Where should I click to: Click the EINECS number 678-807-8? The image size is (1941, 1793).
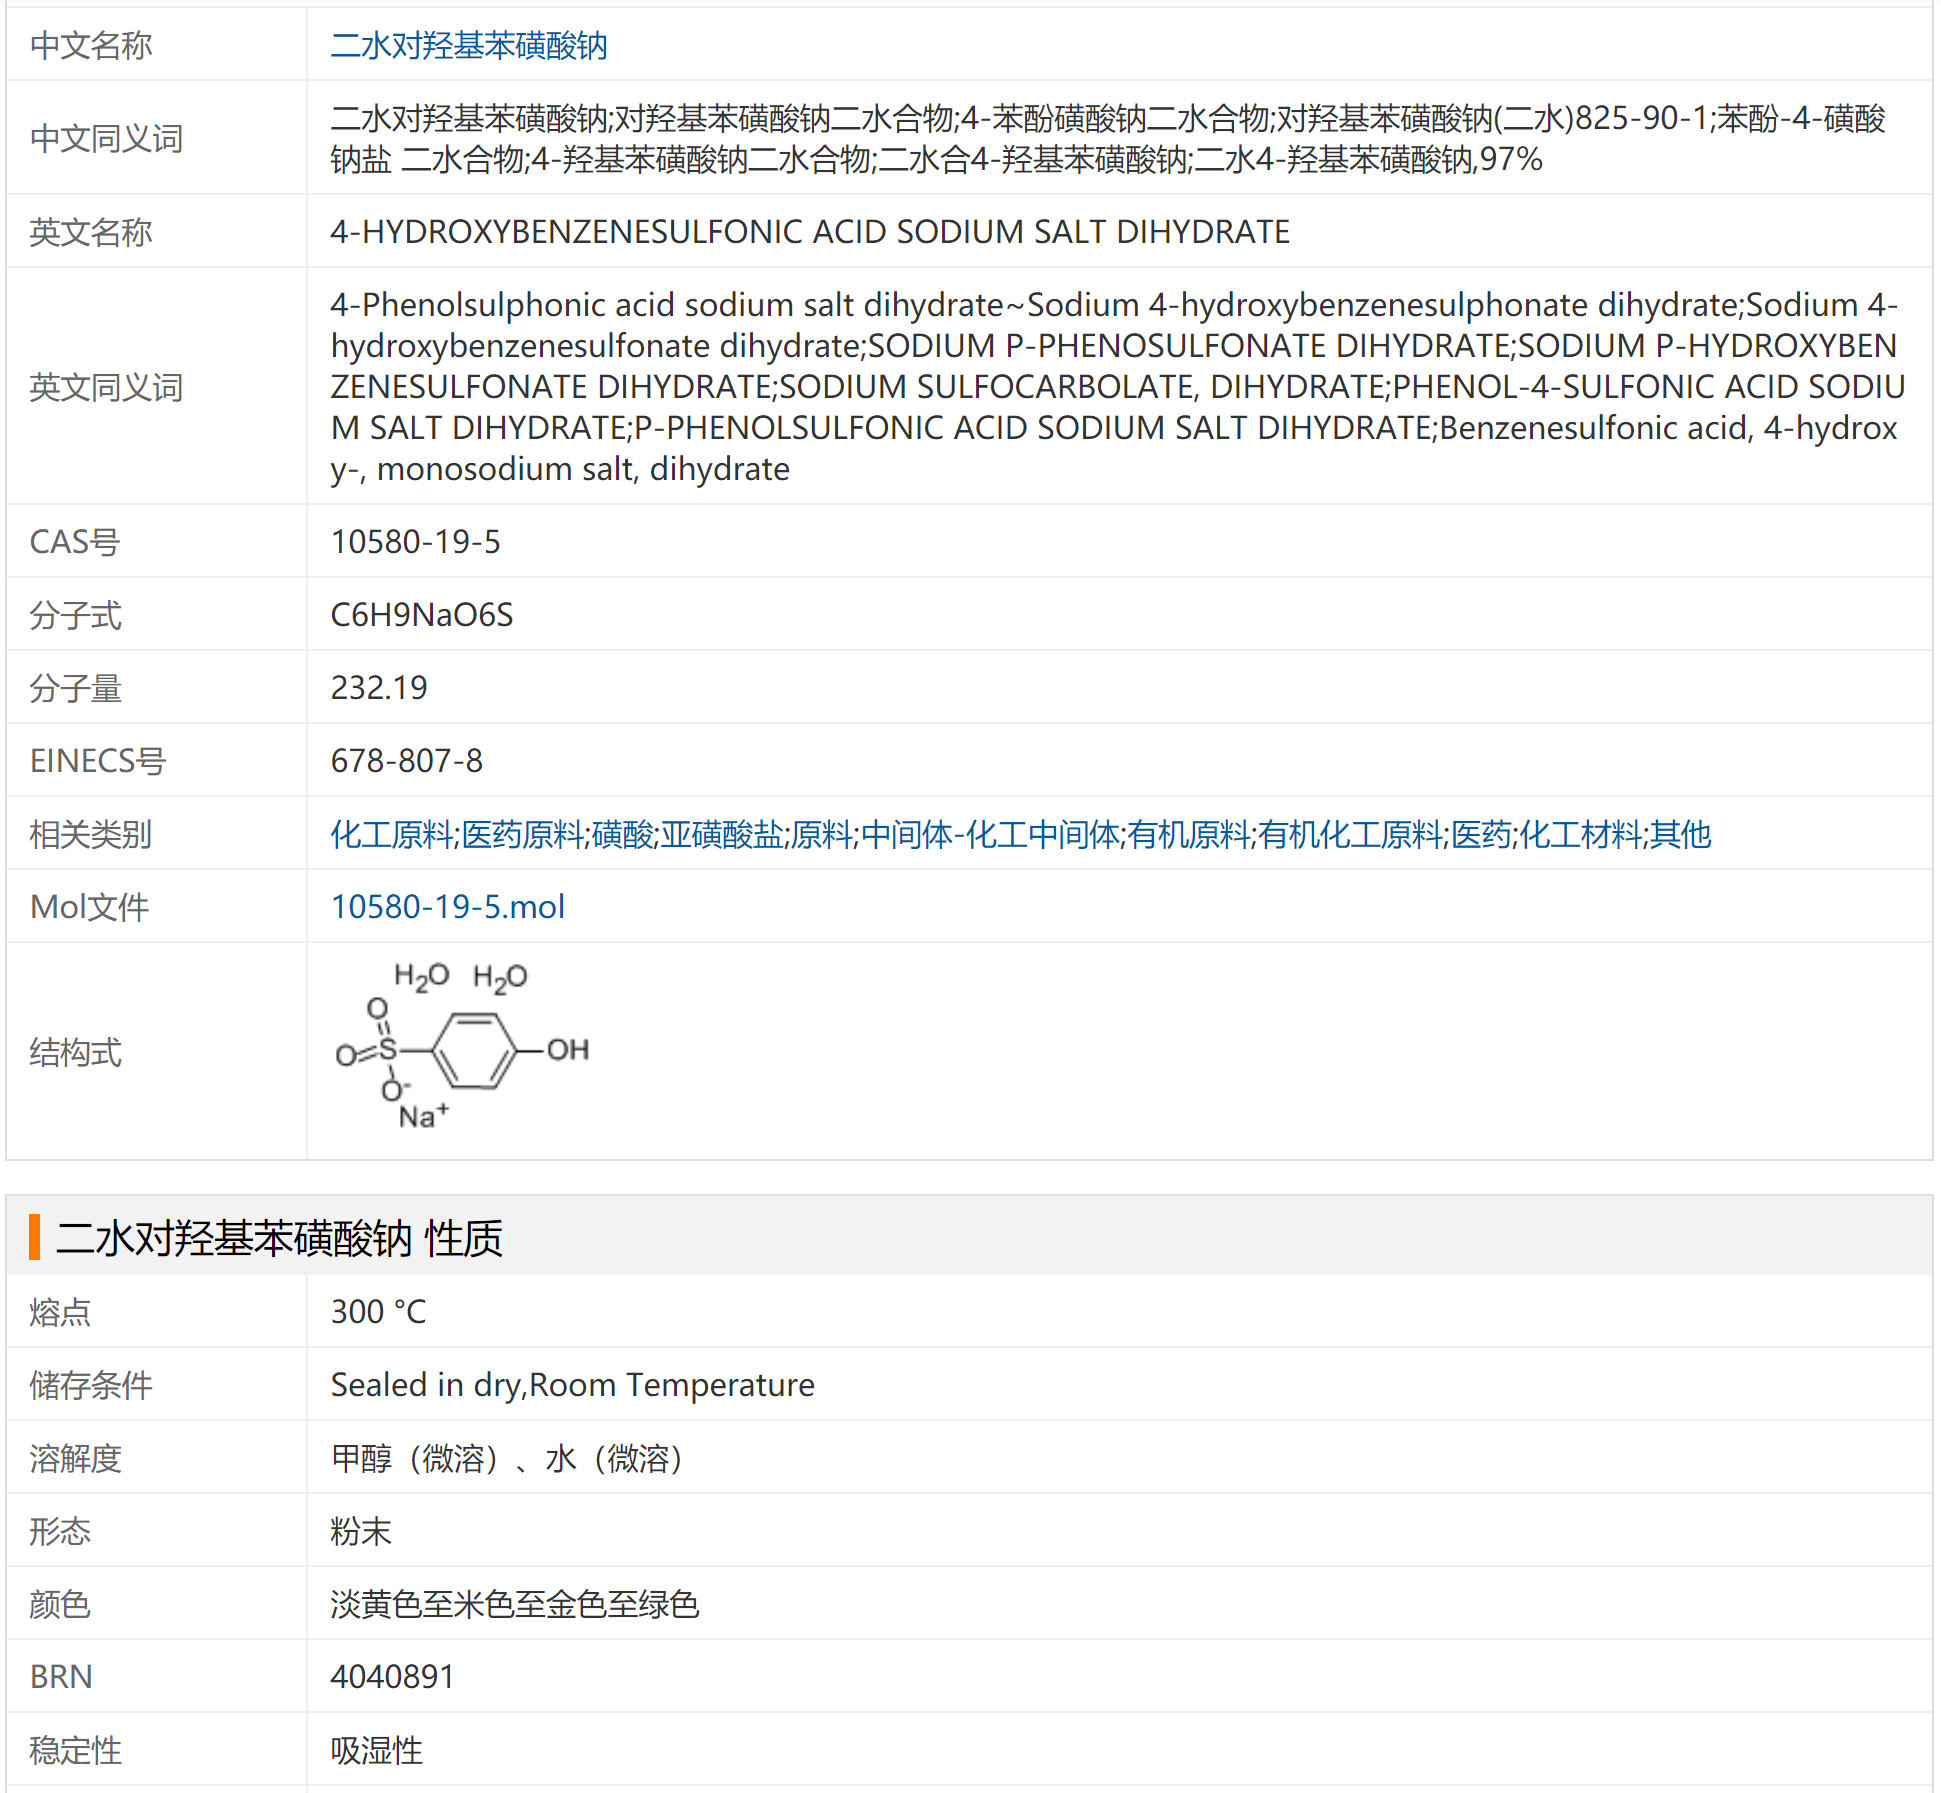click(x=406, y=761)
